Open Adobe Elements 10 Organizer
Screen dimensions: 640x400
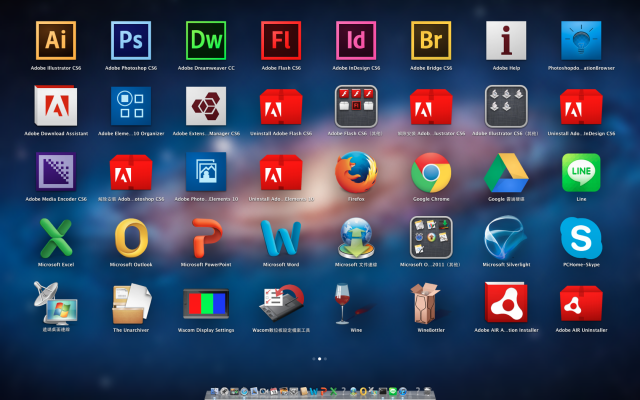pos(131,106)
